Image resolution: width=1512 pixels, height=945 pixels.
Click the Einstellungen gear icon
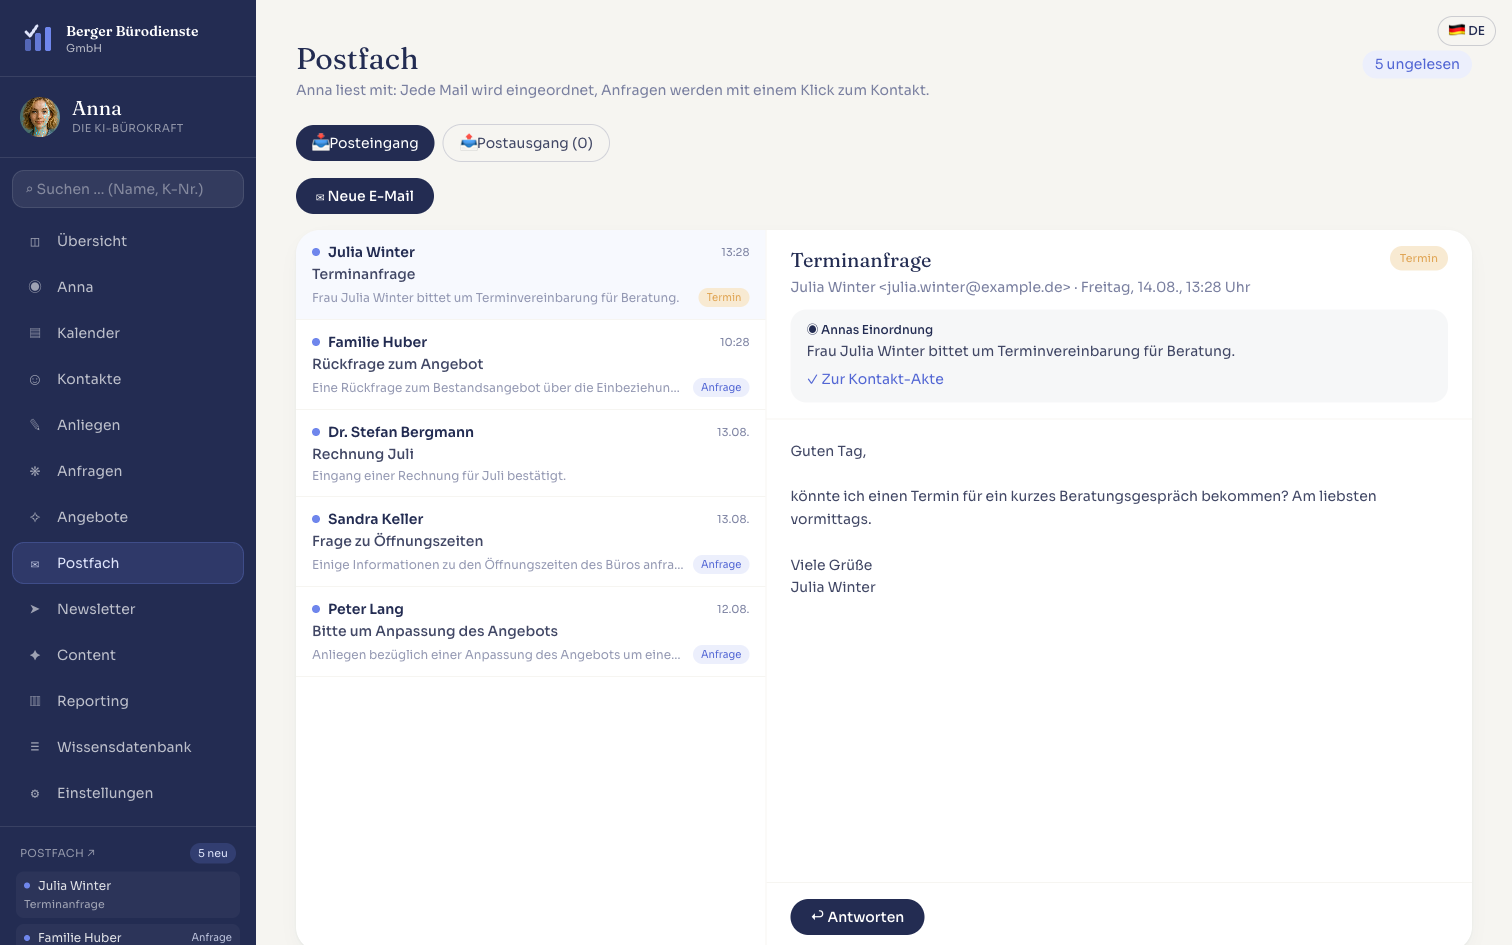pyautogui.click(x=35, y=793)
